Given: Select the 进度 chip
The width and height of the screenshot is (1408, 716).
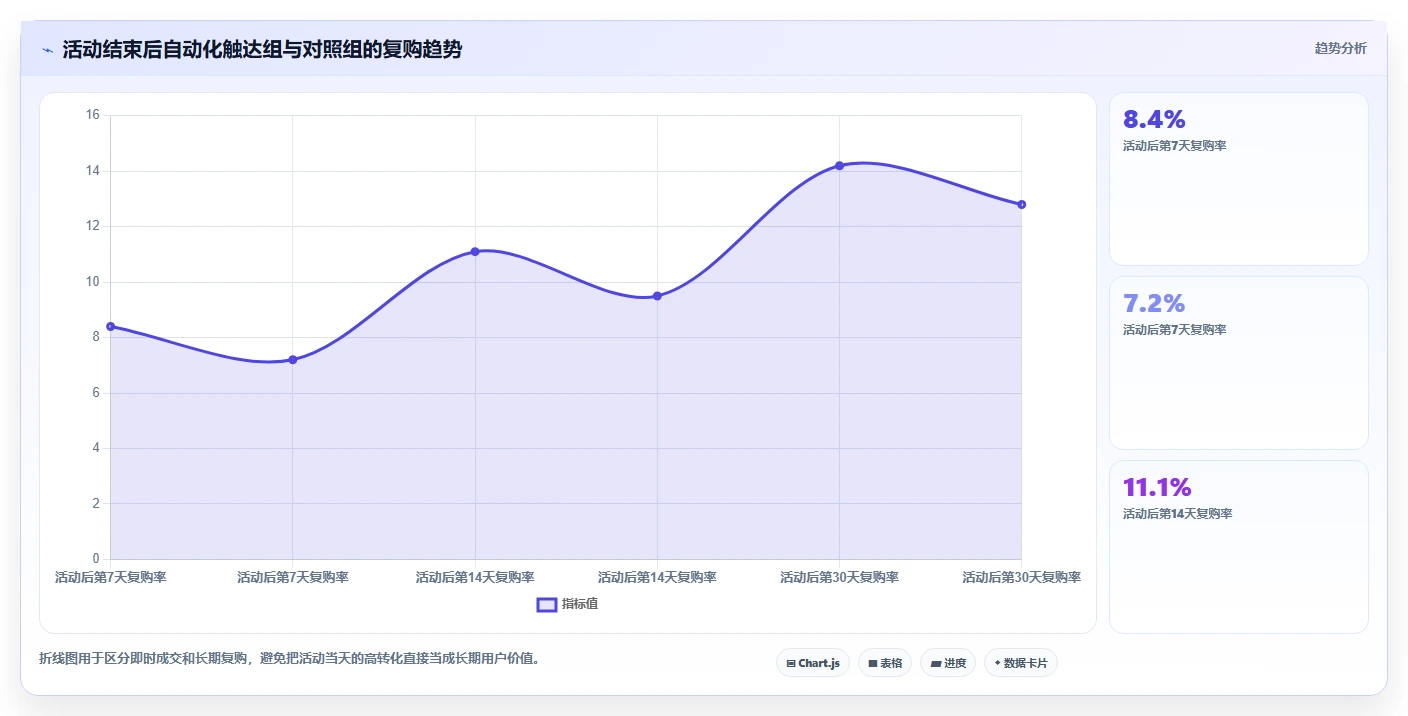Looking at the screenshot, I should click(x=948, y=663).
